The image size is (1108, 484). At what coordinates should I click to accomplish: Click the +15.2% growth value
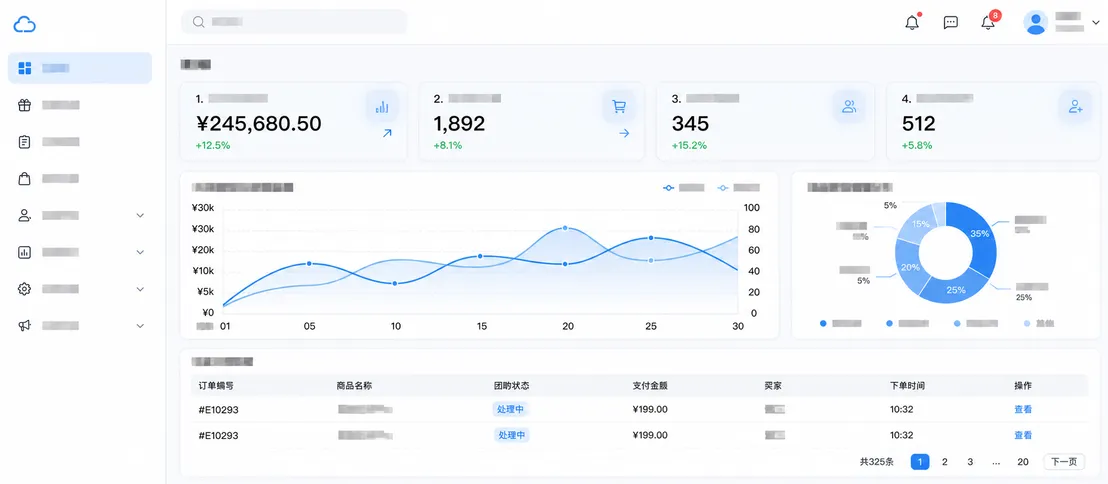click(x=689, y=145)
